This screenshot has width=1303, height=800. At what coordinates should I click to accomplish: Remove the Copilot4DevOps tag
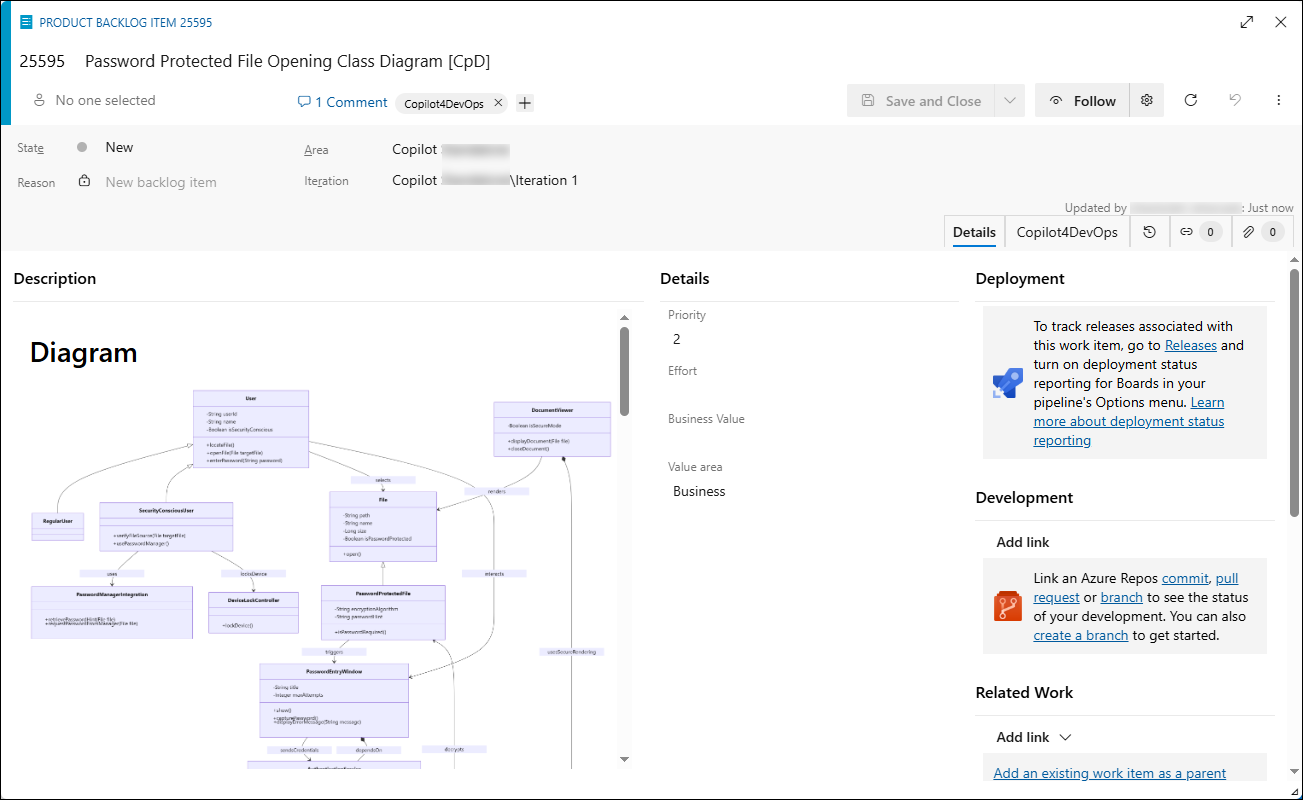point(498,103)
